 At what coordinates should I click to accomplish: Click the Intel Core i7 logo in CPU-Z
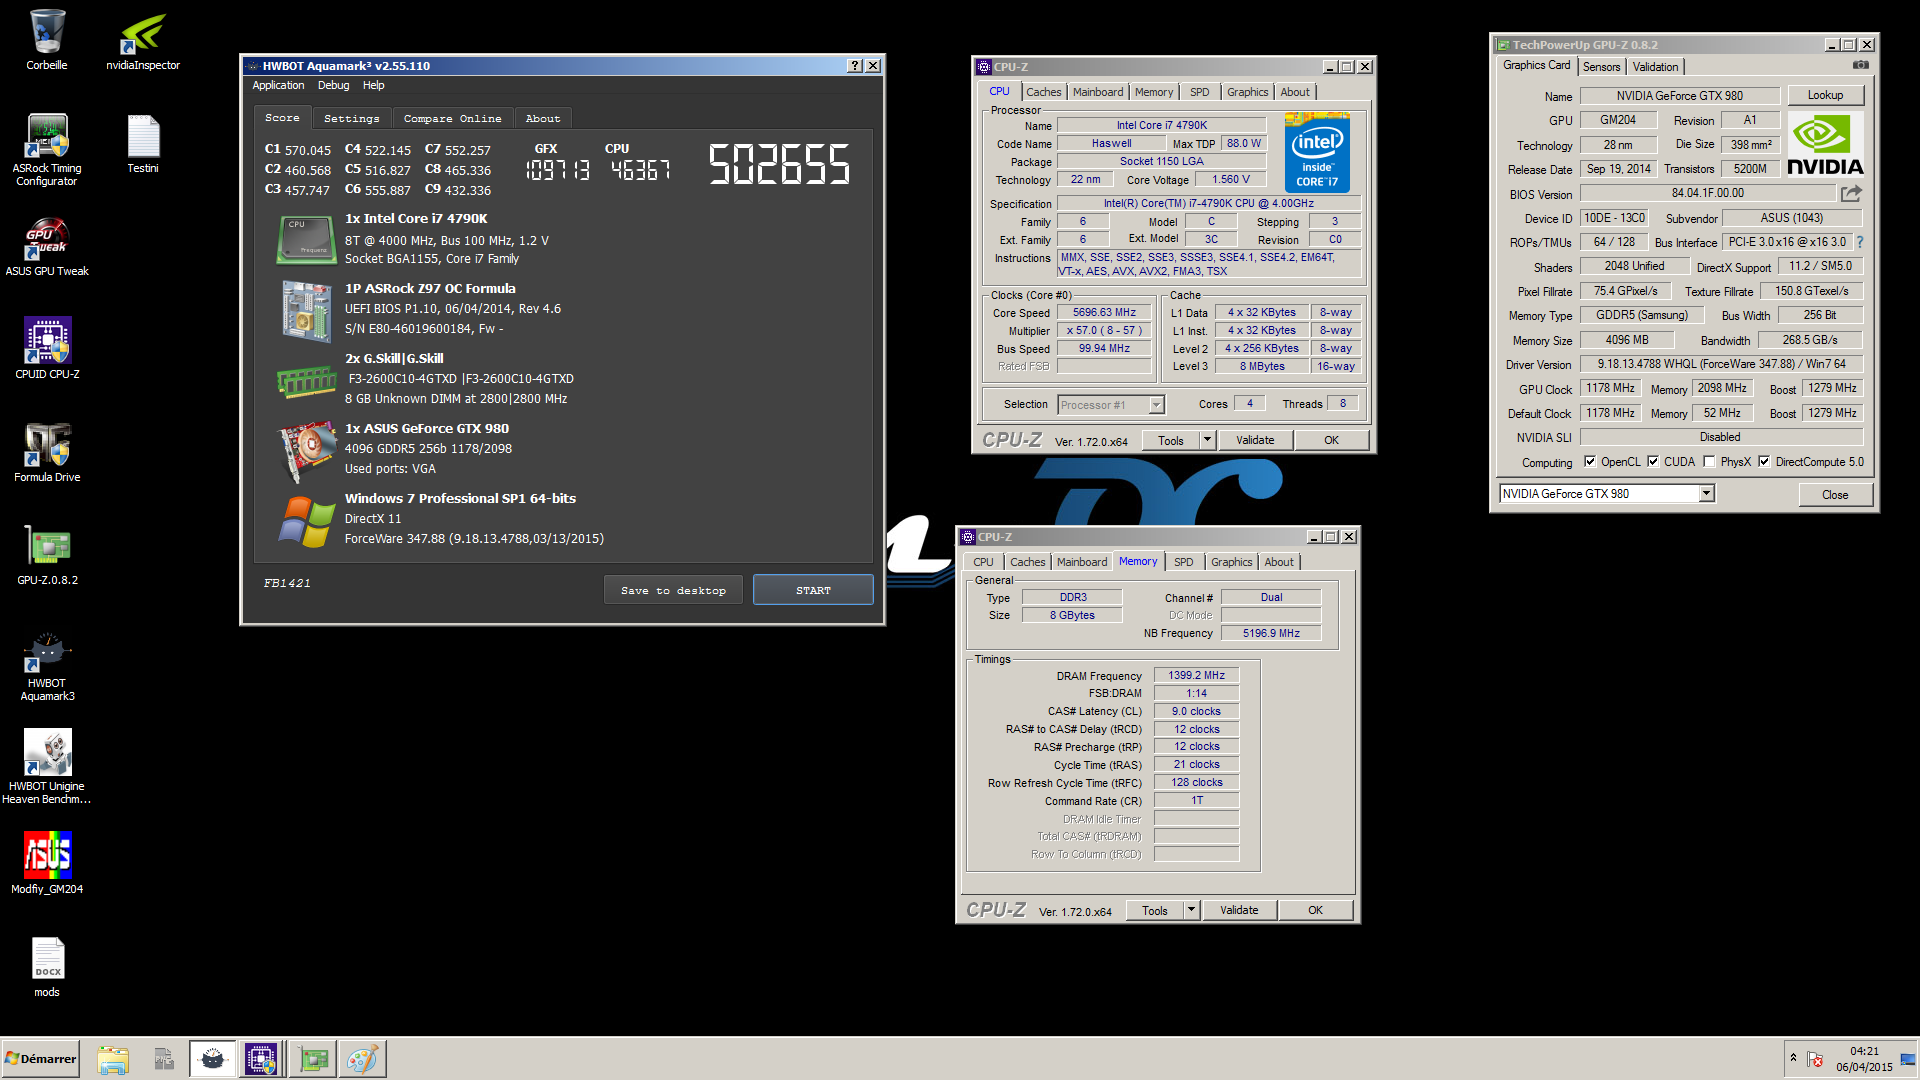tap(1317, 152)
